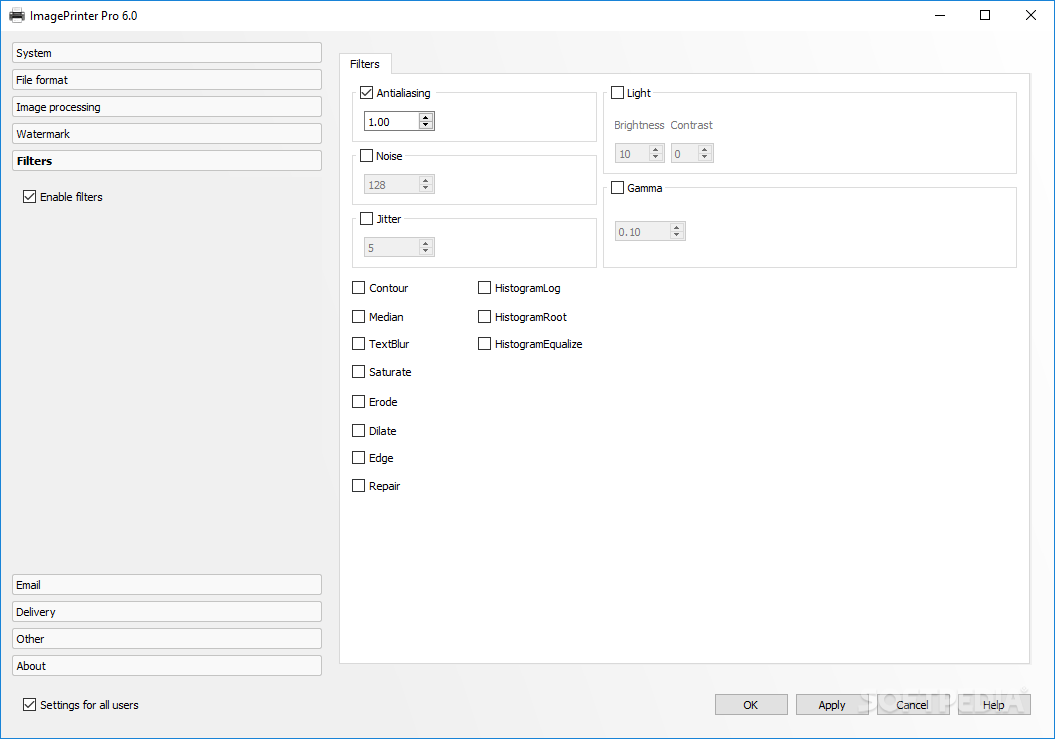Enable the Light filter checkbox

[618, 93]
